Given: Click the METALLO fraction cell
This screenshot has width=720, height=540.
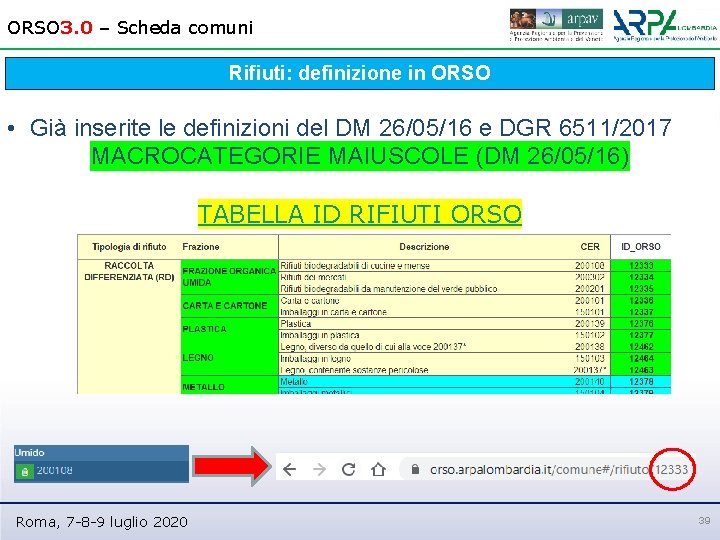Looking at the screenshot, I should [229, 386].
